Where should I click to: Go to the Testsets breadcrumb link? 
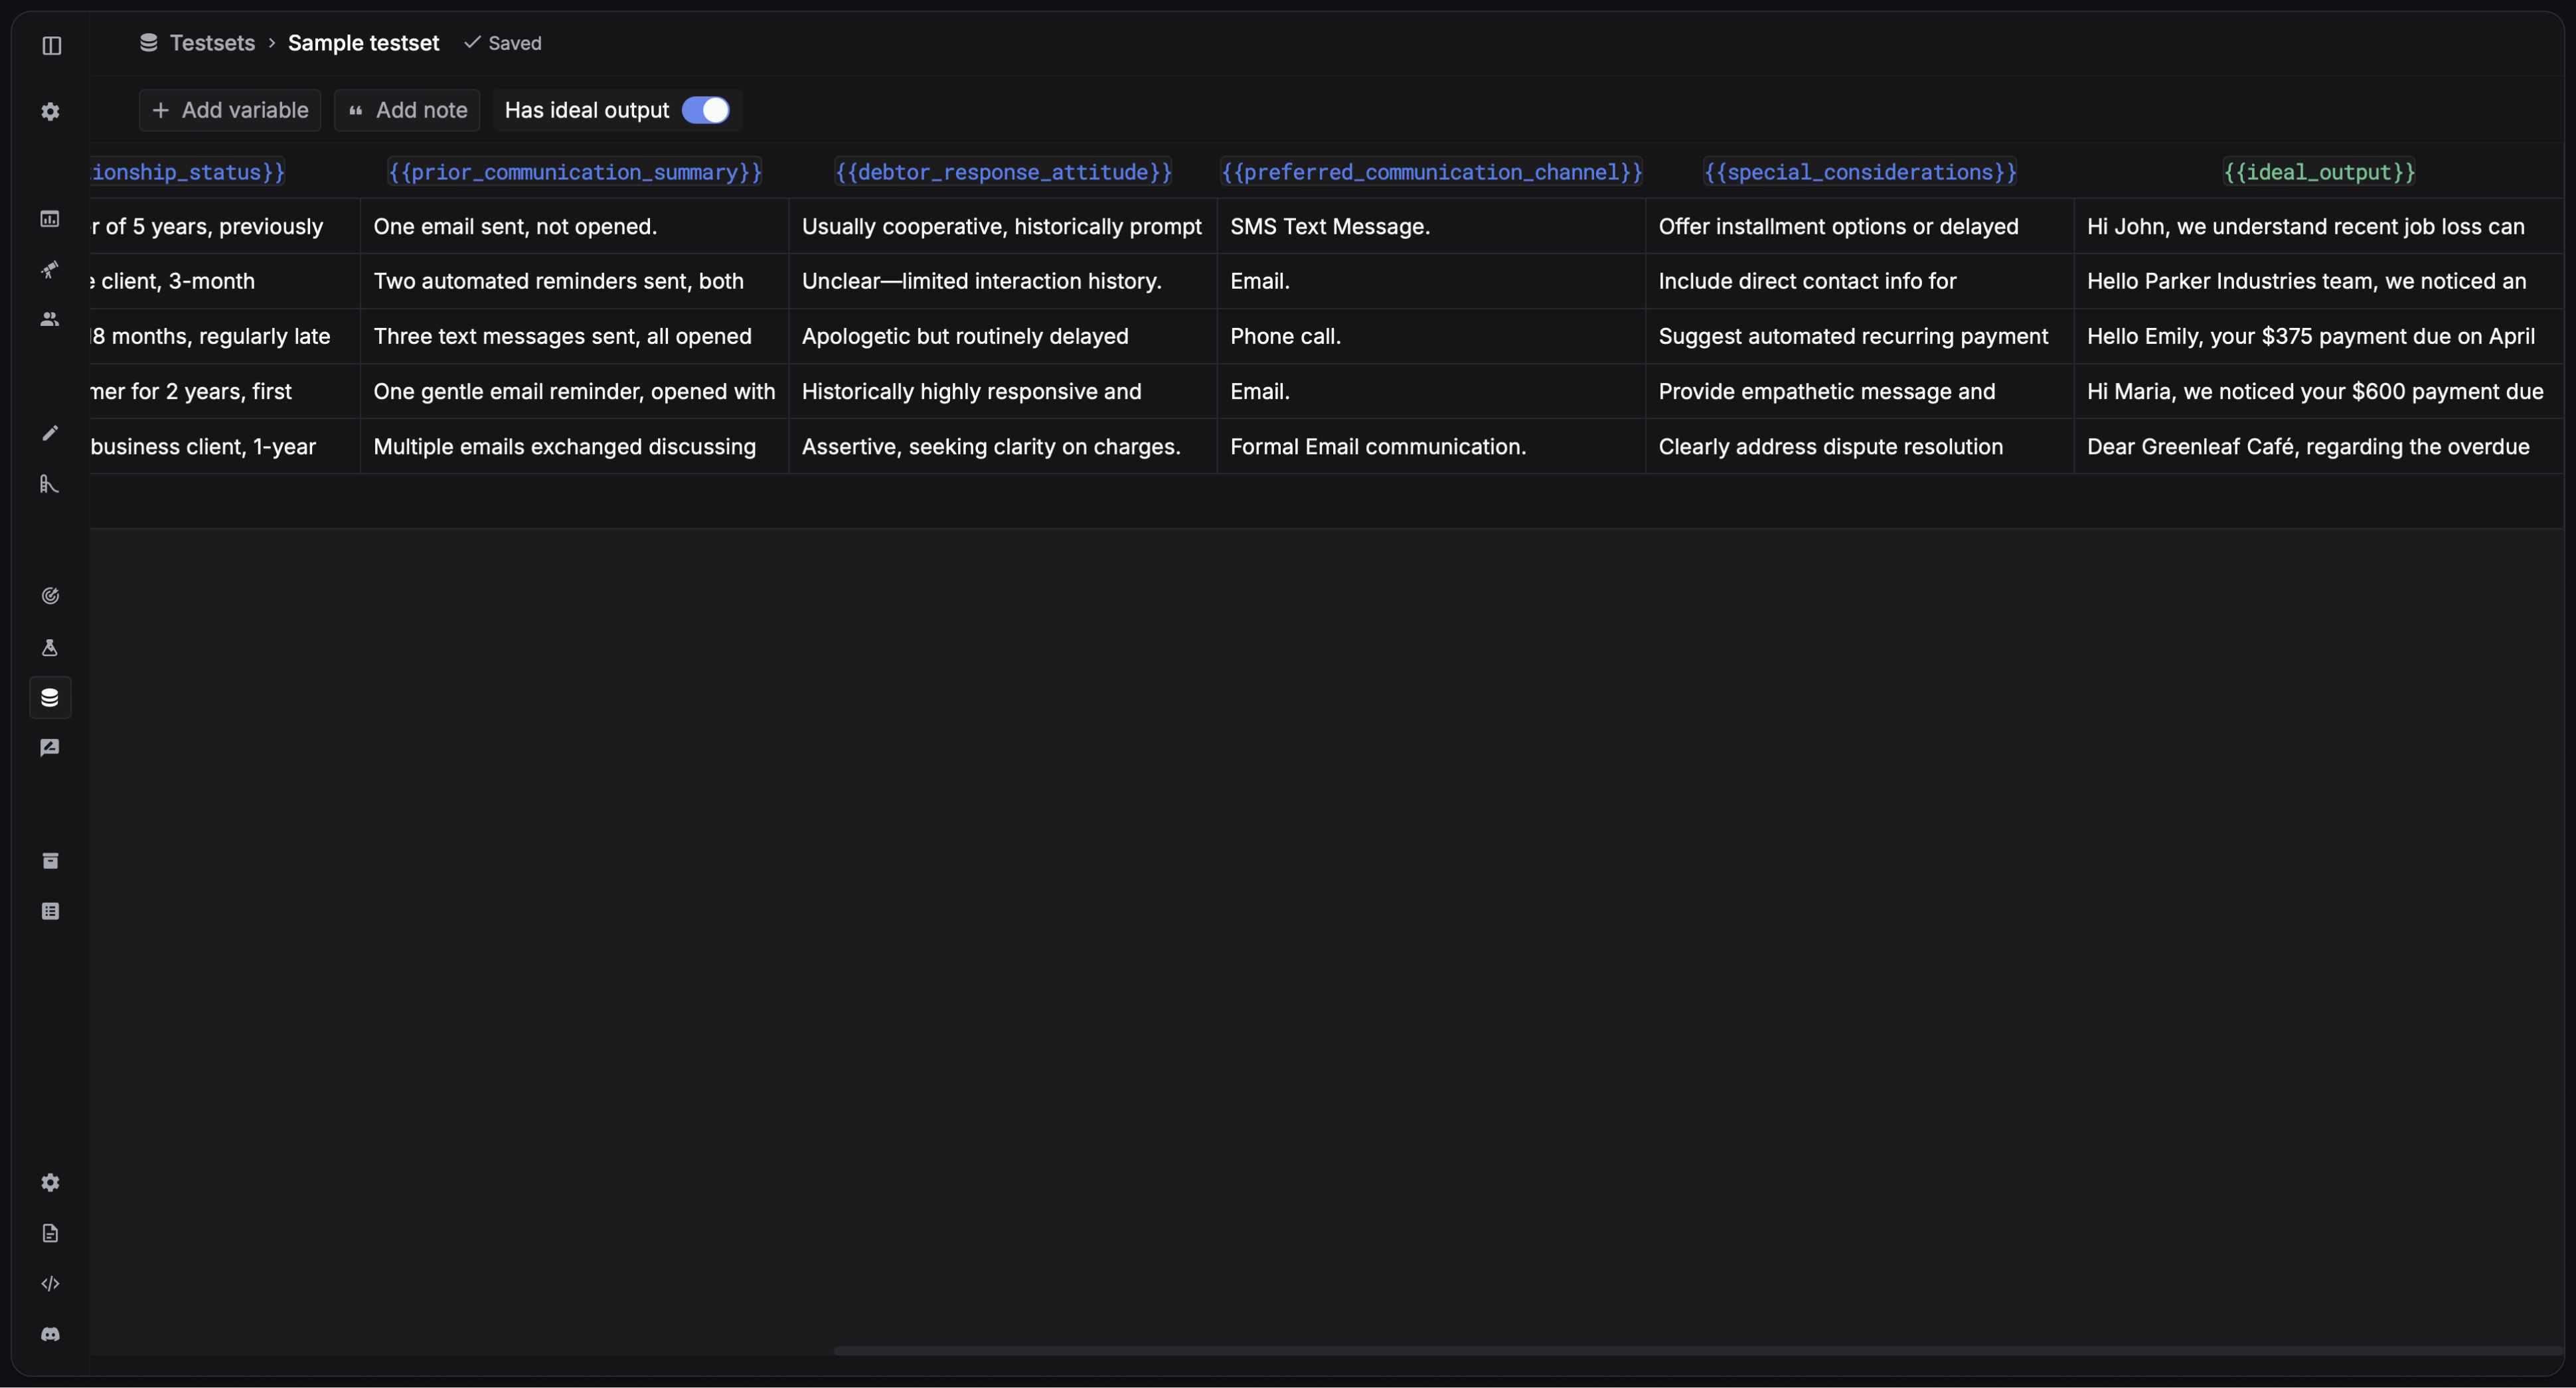point(212,43)
